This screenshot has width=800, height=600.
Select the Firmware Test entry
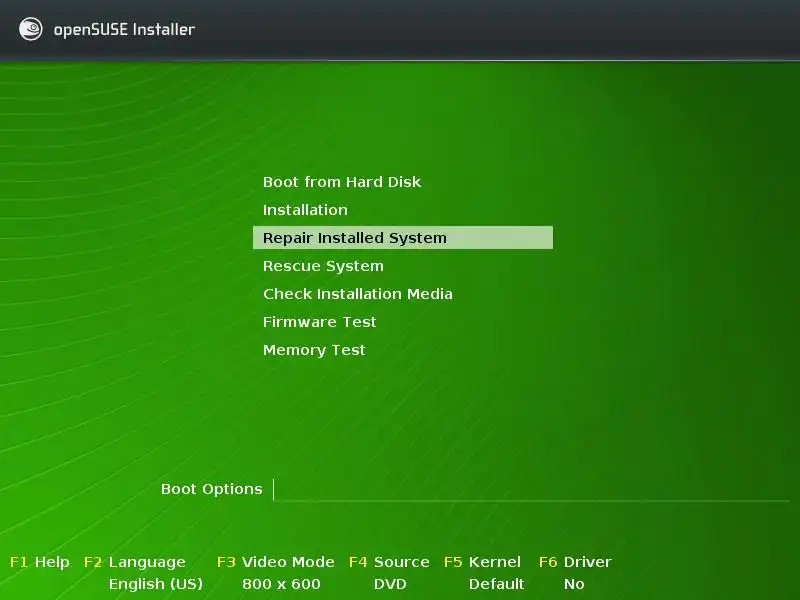click(319, 322)
